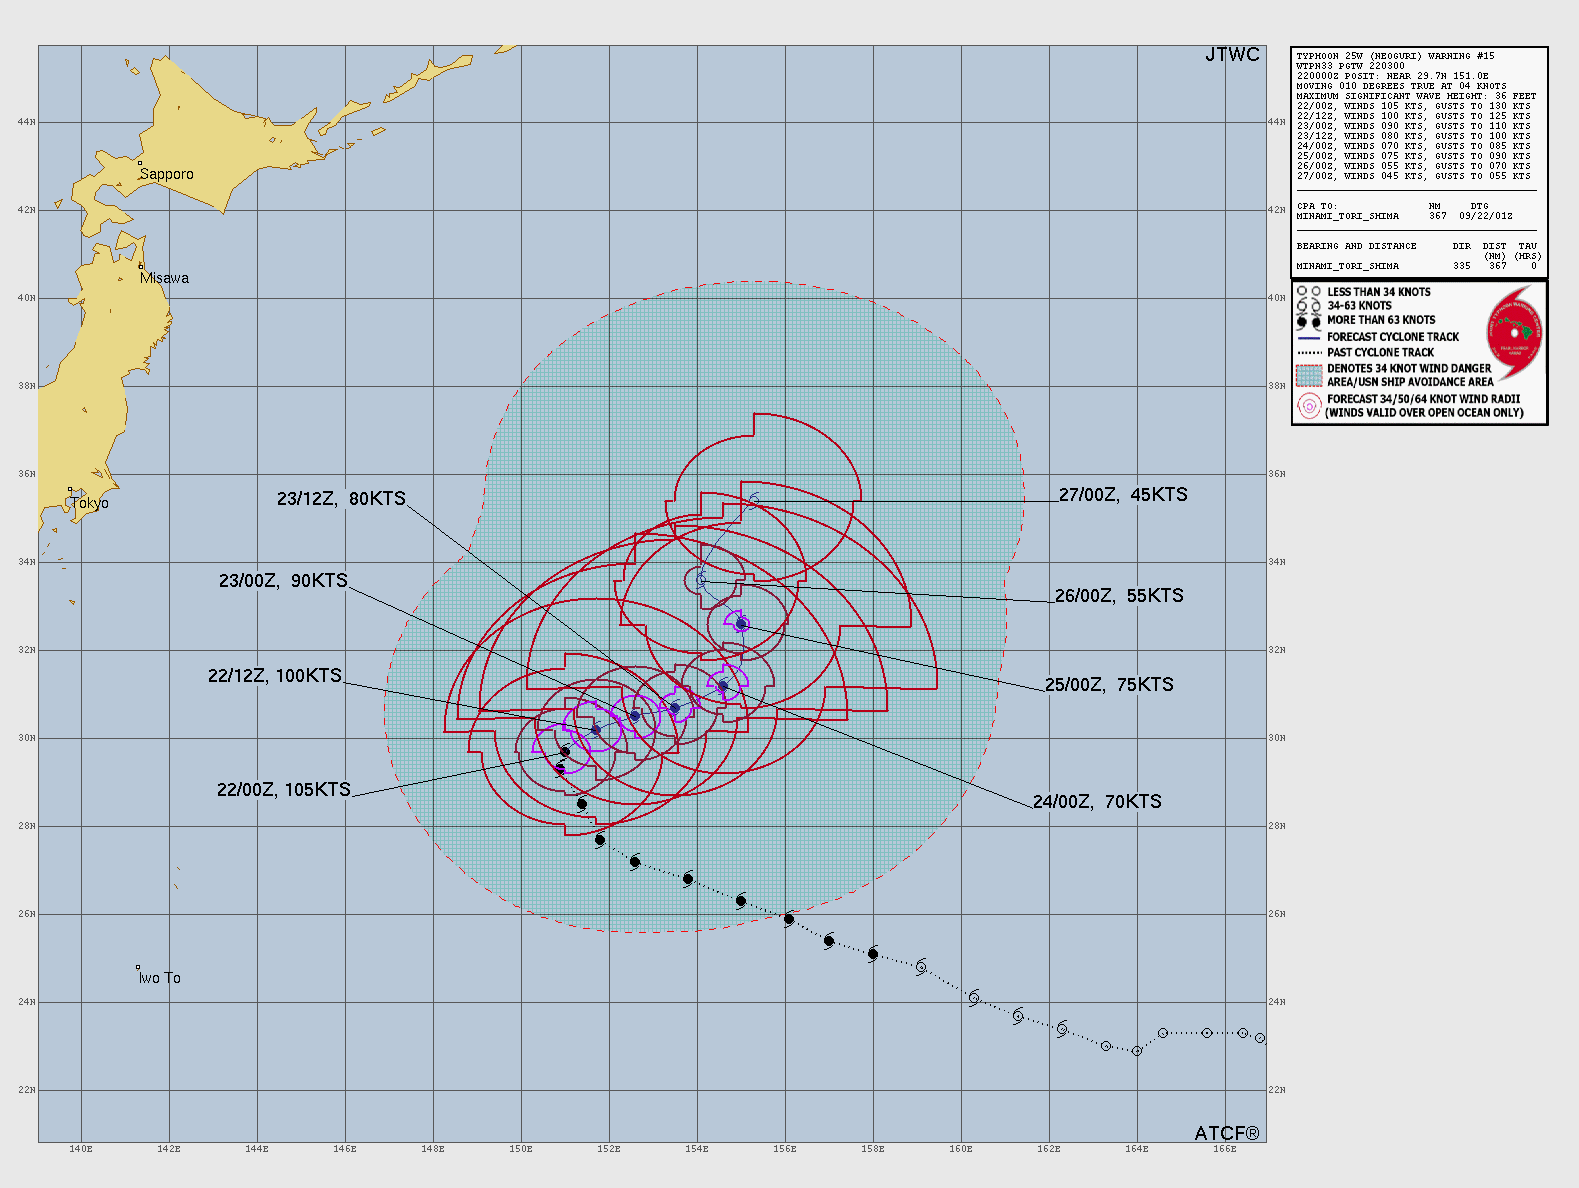Select the 23/12Z, 80KTS forecast label

point(341,498)
